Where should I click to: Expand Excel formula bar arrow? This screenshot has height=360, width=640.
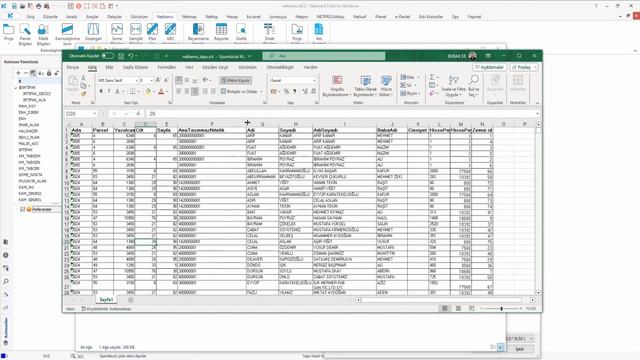coord(538,113)
